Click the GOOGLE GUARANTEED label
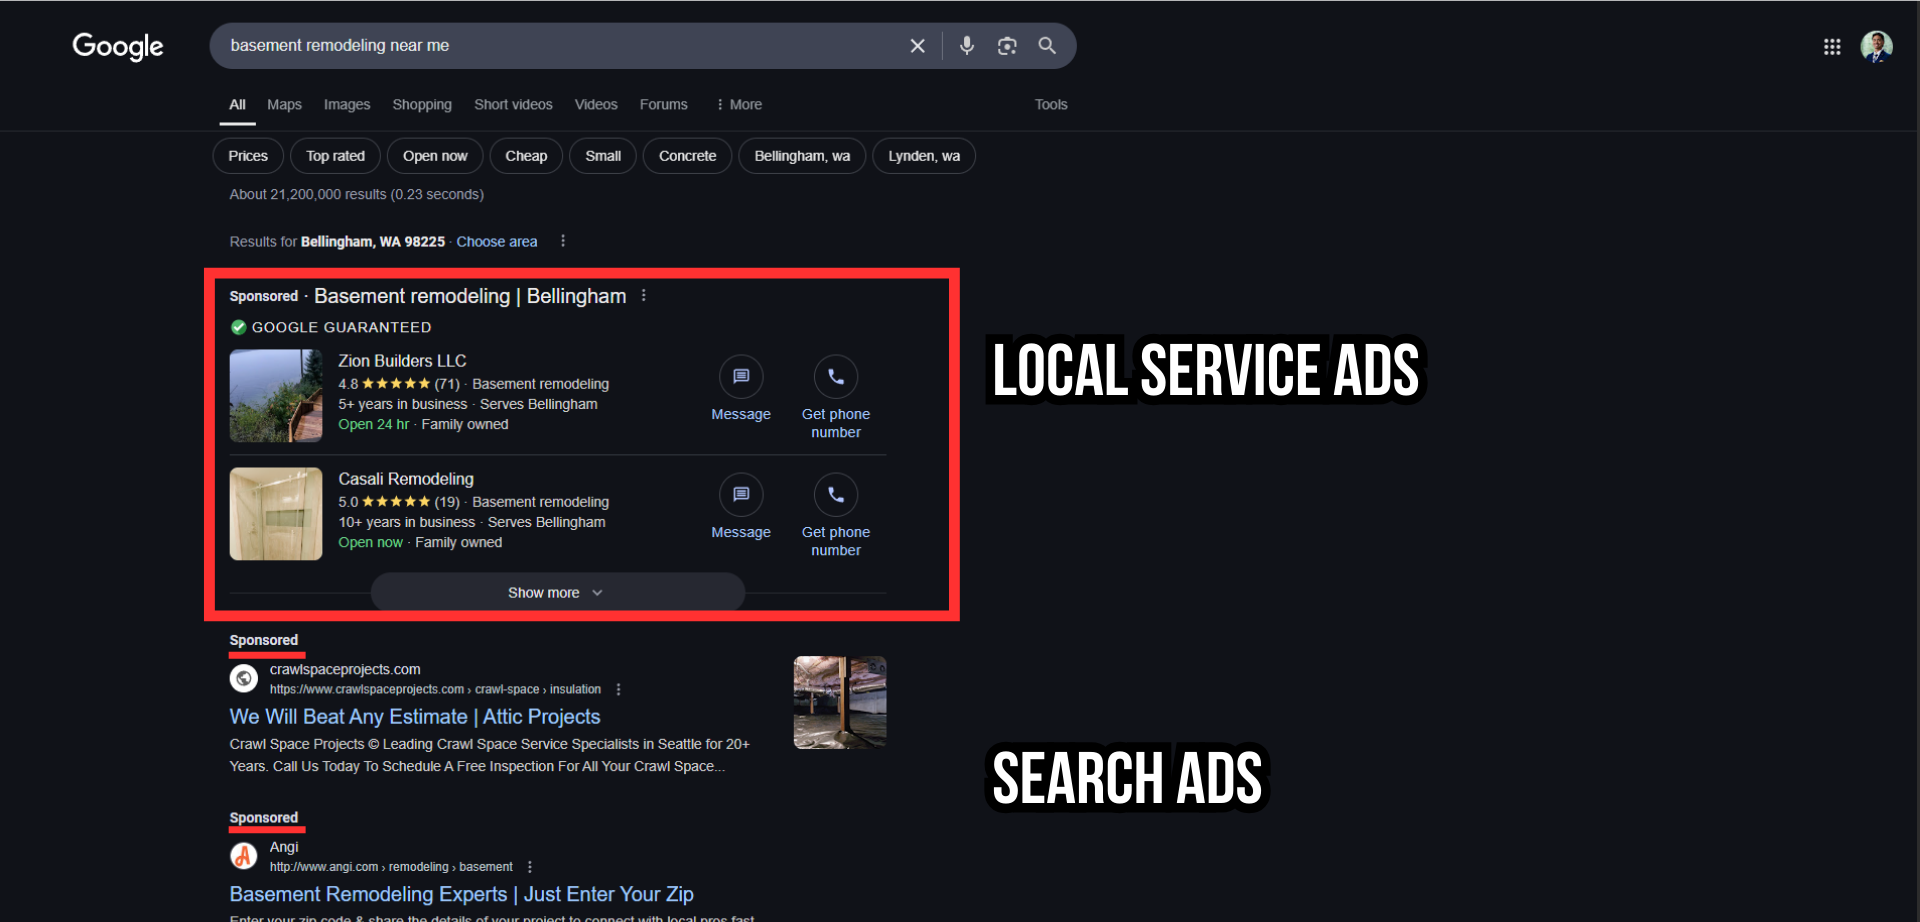The height and width of the screenshot is (922, 1920). pyautogui.click(x=342, y=327)
